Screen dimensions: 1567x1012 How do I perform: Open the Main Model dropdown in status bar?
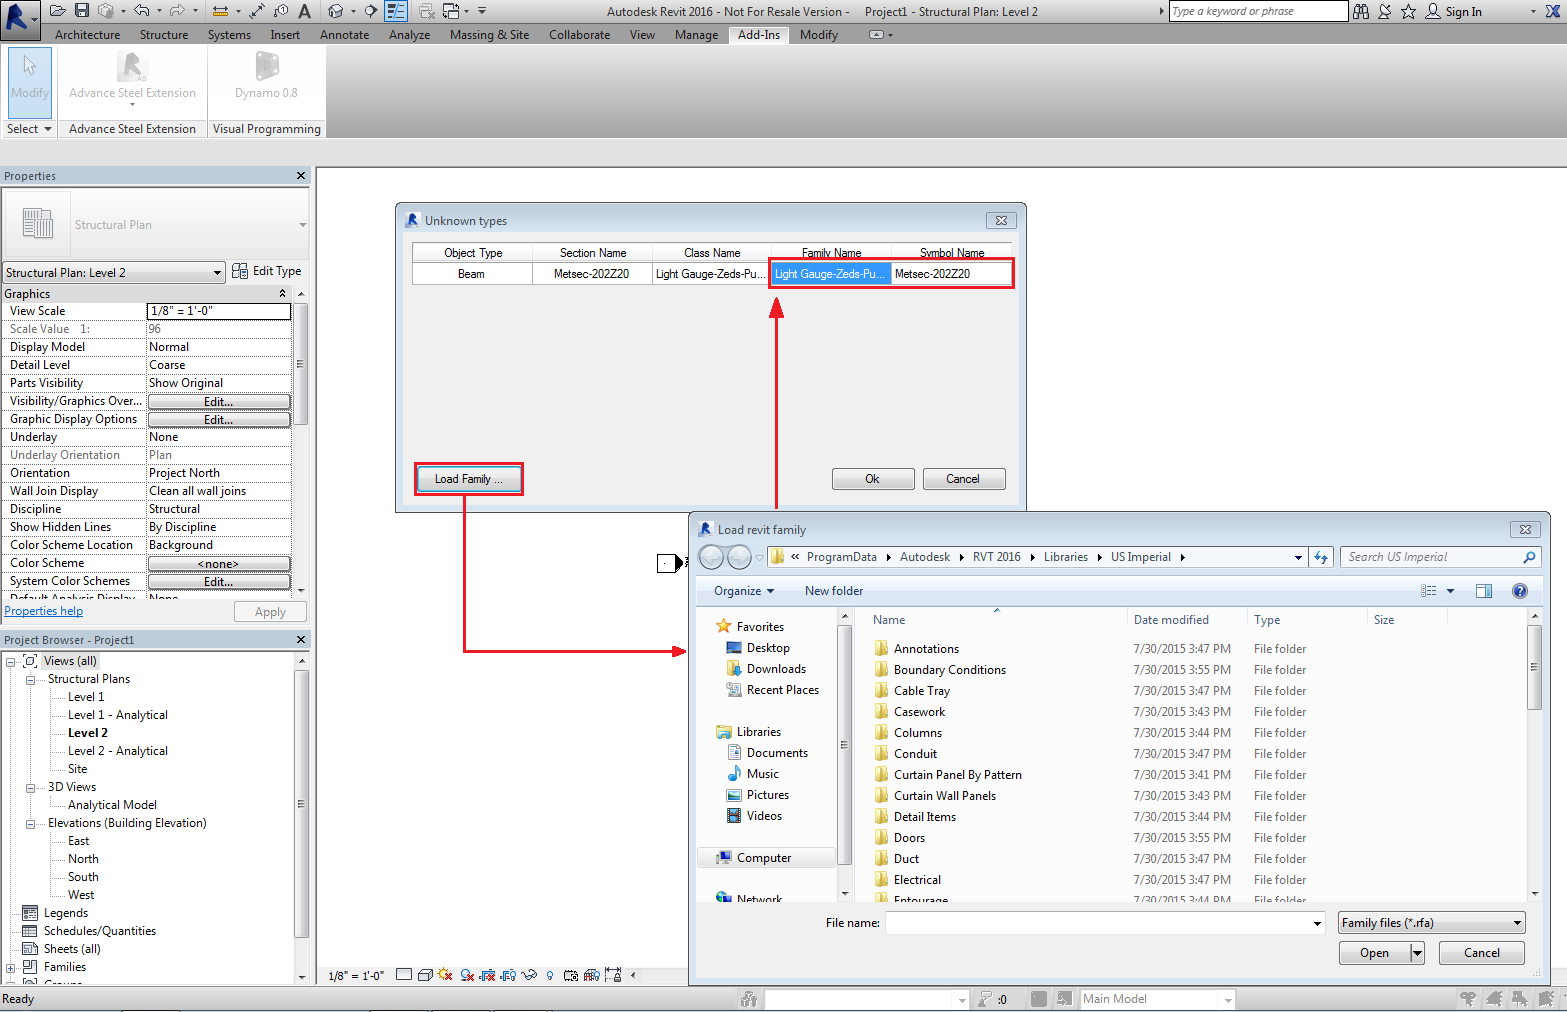click(1227, 999)
